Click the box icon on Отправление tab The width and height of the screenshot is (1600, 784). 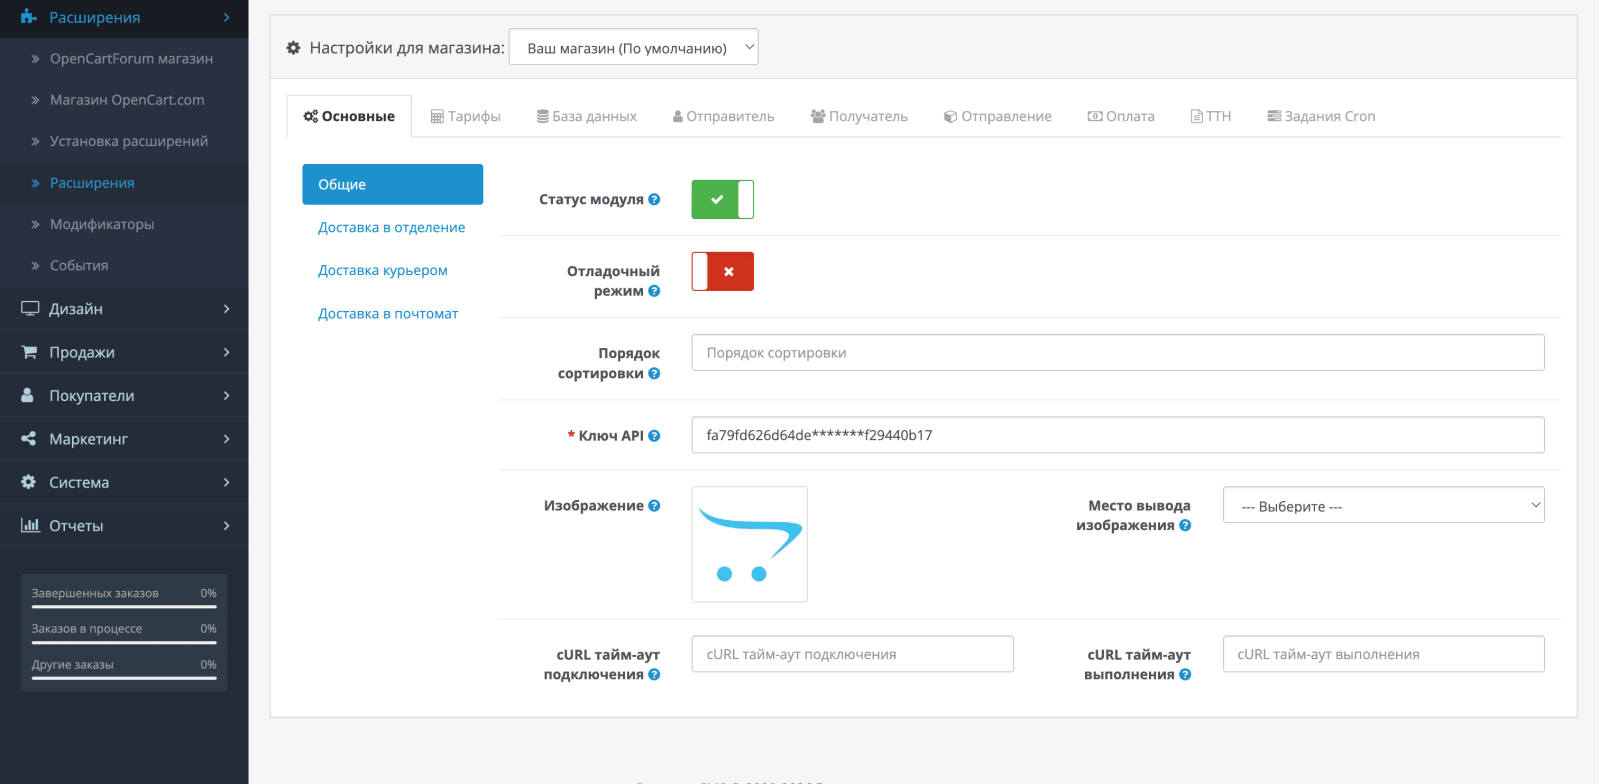[x=951, y=116]
